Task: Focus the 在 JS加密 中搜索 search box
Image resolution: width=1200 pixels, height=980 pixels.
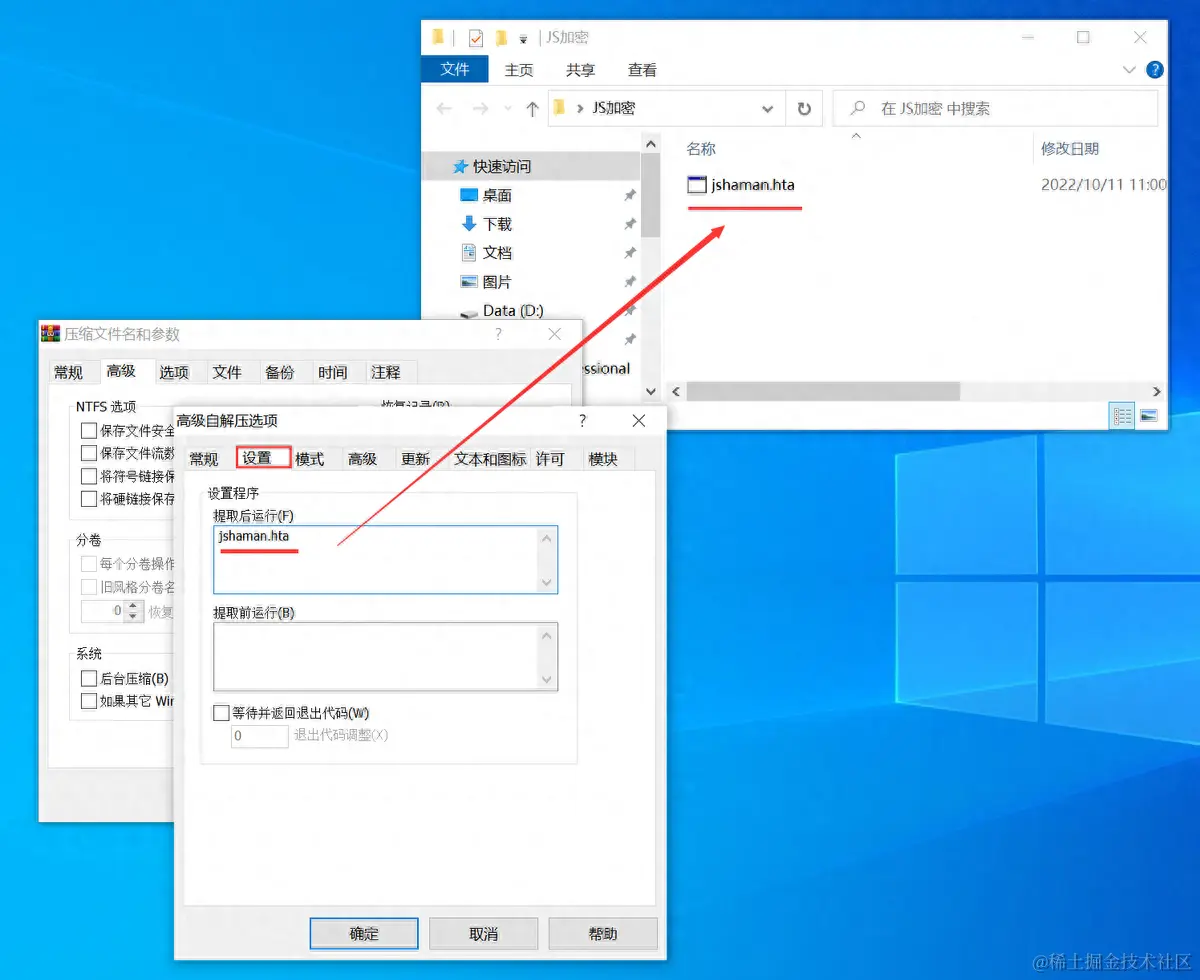Action: coord(995,108)
